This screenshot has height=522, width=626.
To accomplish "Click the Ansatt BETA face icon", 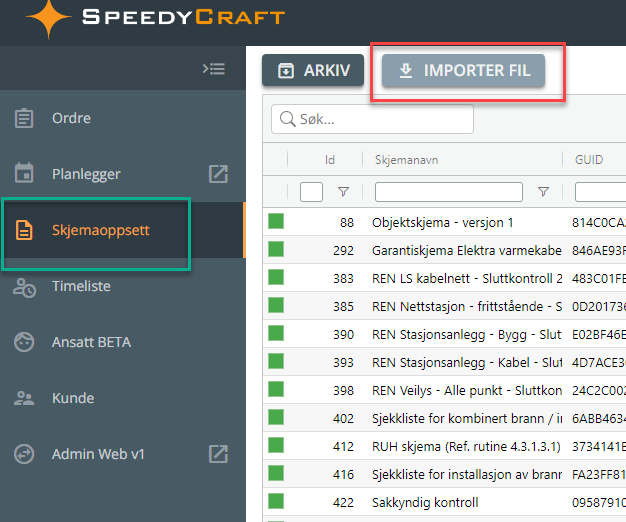I will [x=24, y=342].
